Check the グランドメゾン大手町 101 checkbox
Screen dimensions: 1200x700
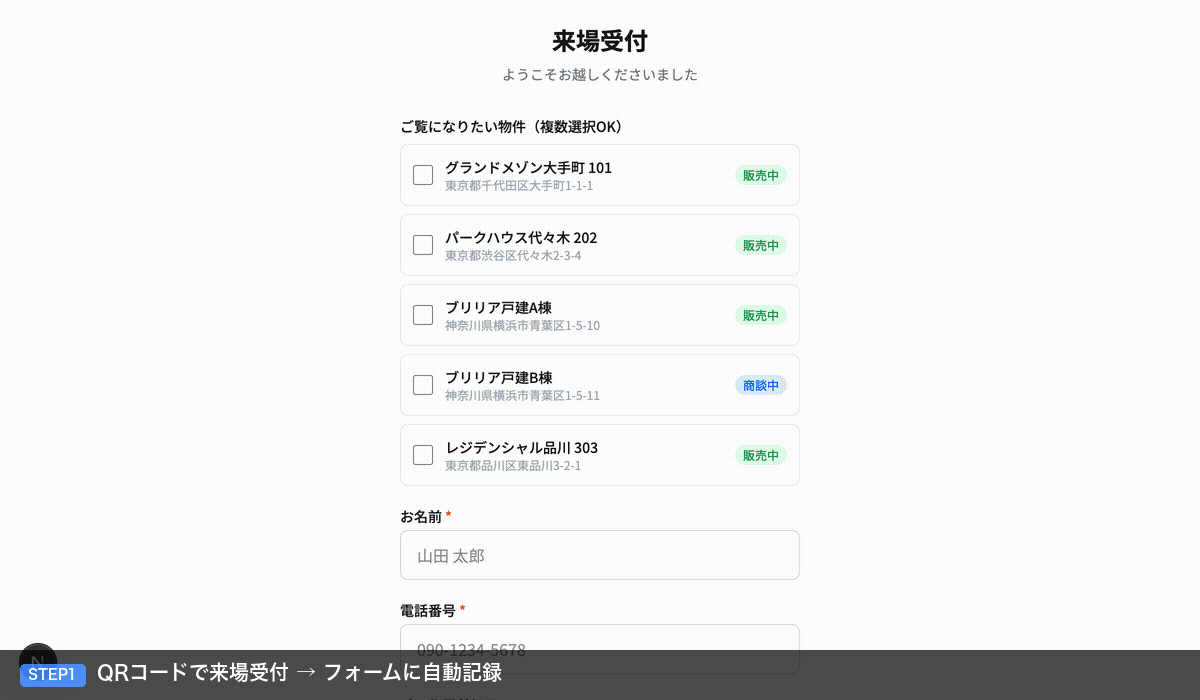click(x=423, y=175)
